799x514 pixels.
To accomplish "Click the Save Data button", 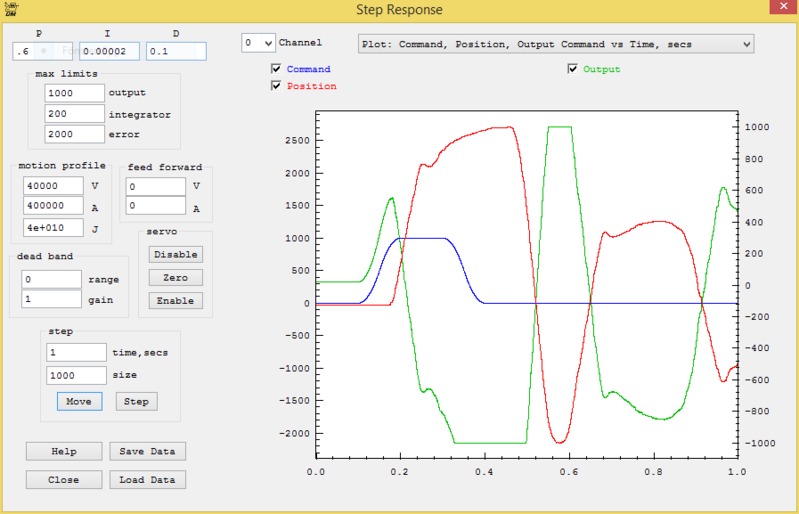I will tap(147, 451).
